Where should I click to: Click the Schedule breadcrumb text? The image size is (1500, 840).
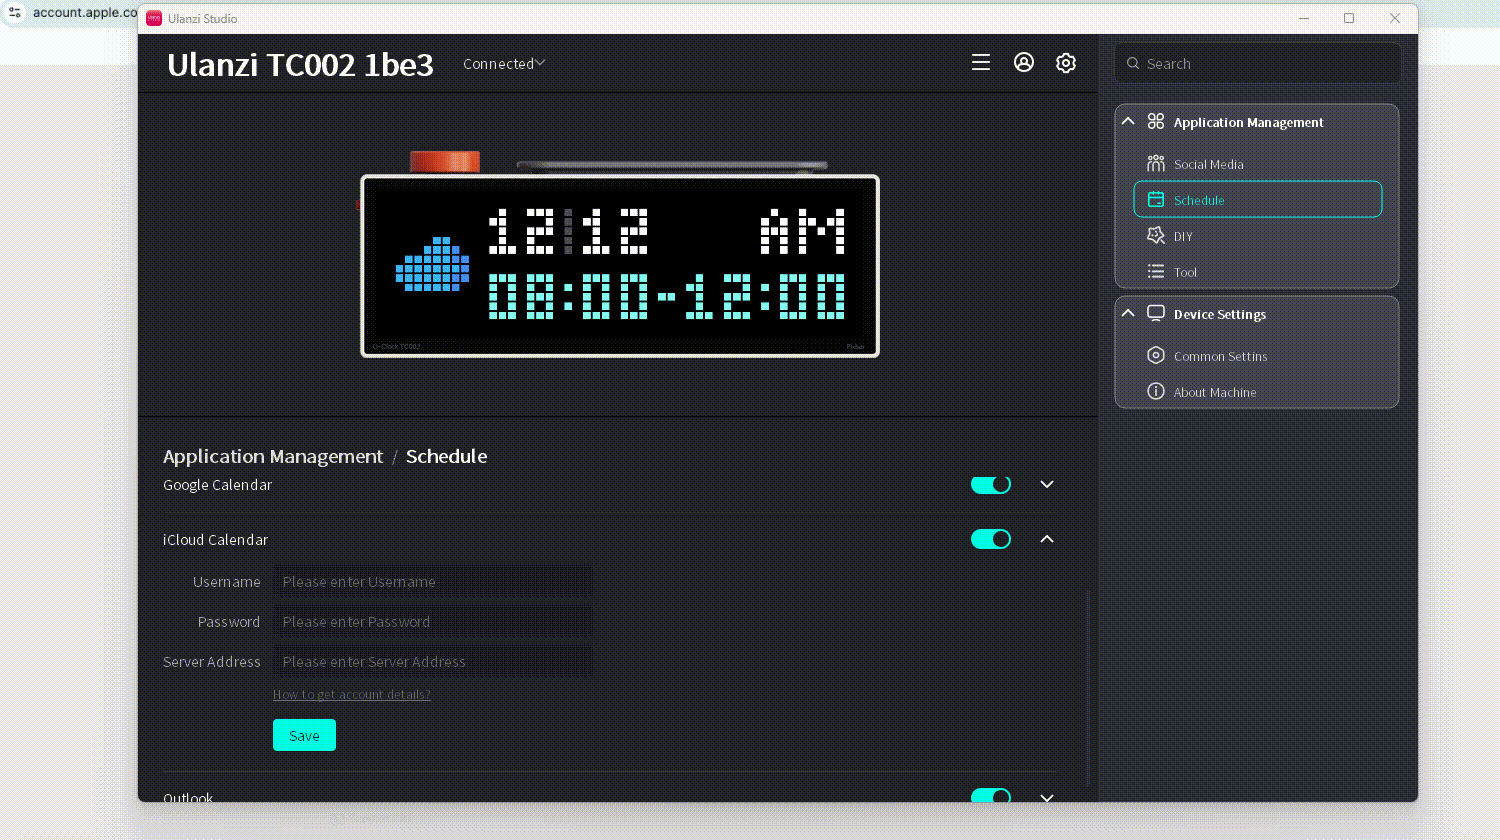coord(446,456)
